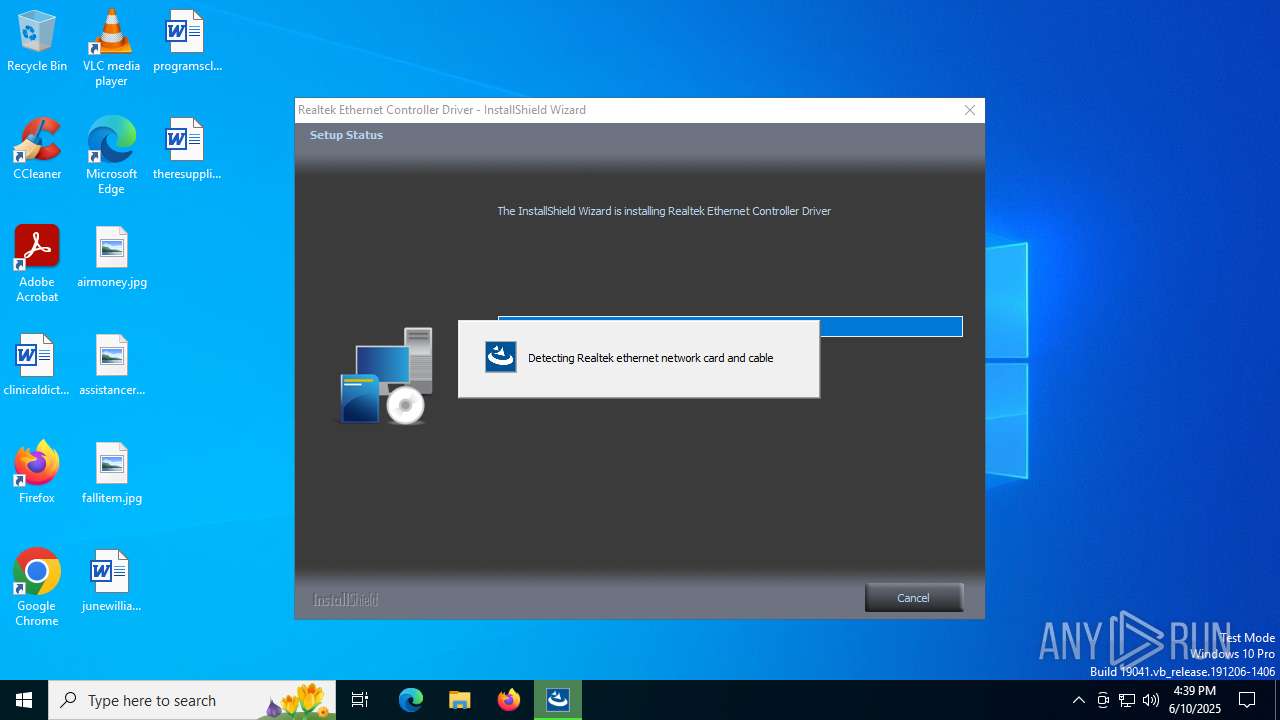Select the fallitem.jpg image file

tap(111, 474)
